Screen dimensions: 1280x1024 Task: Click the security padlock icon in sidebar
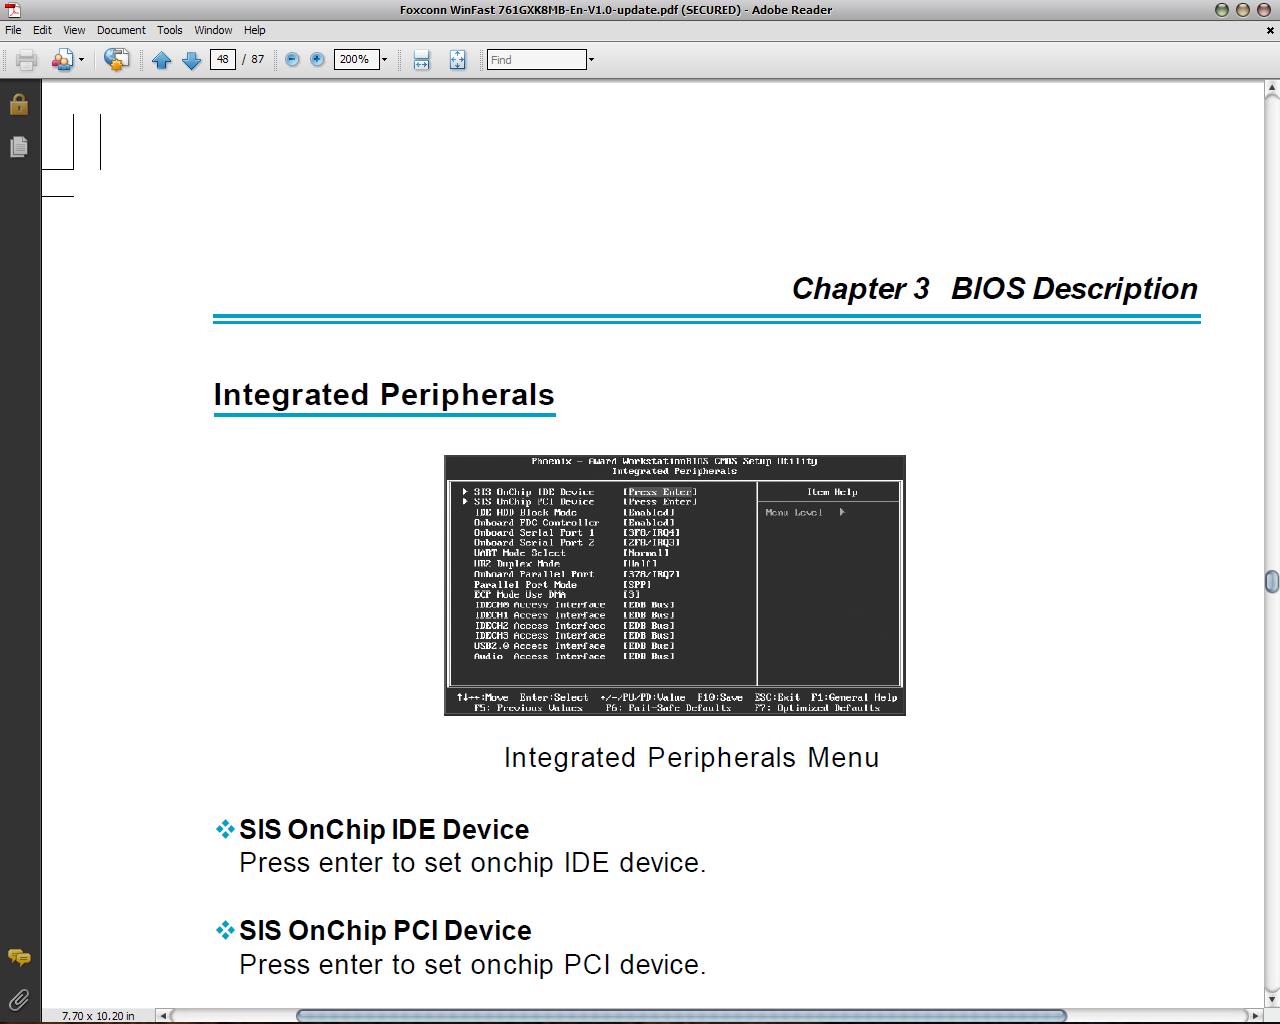click(18, 104)
